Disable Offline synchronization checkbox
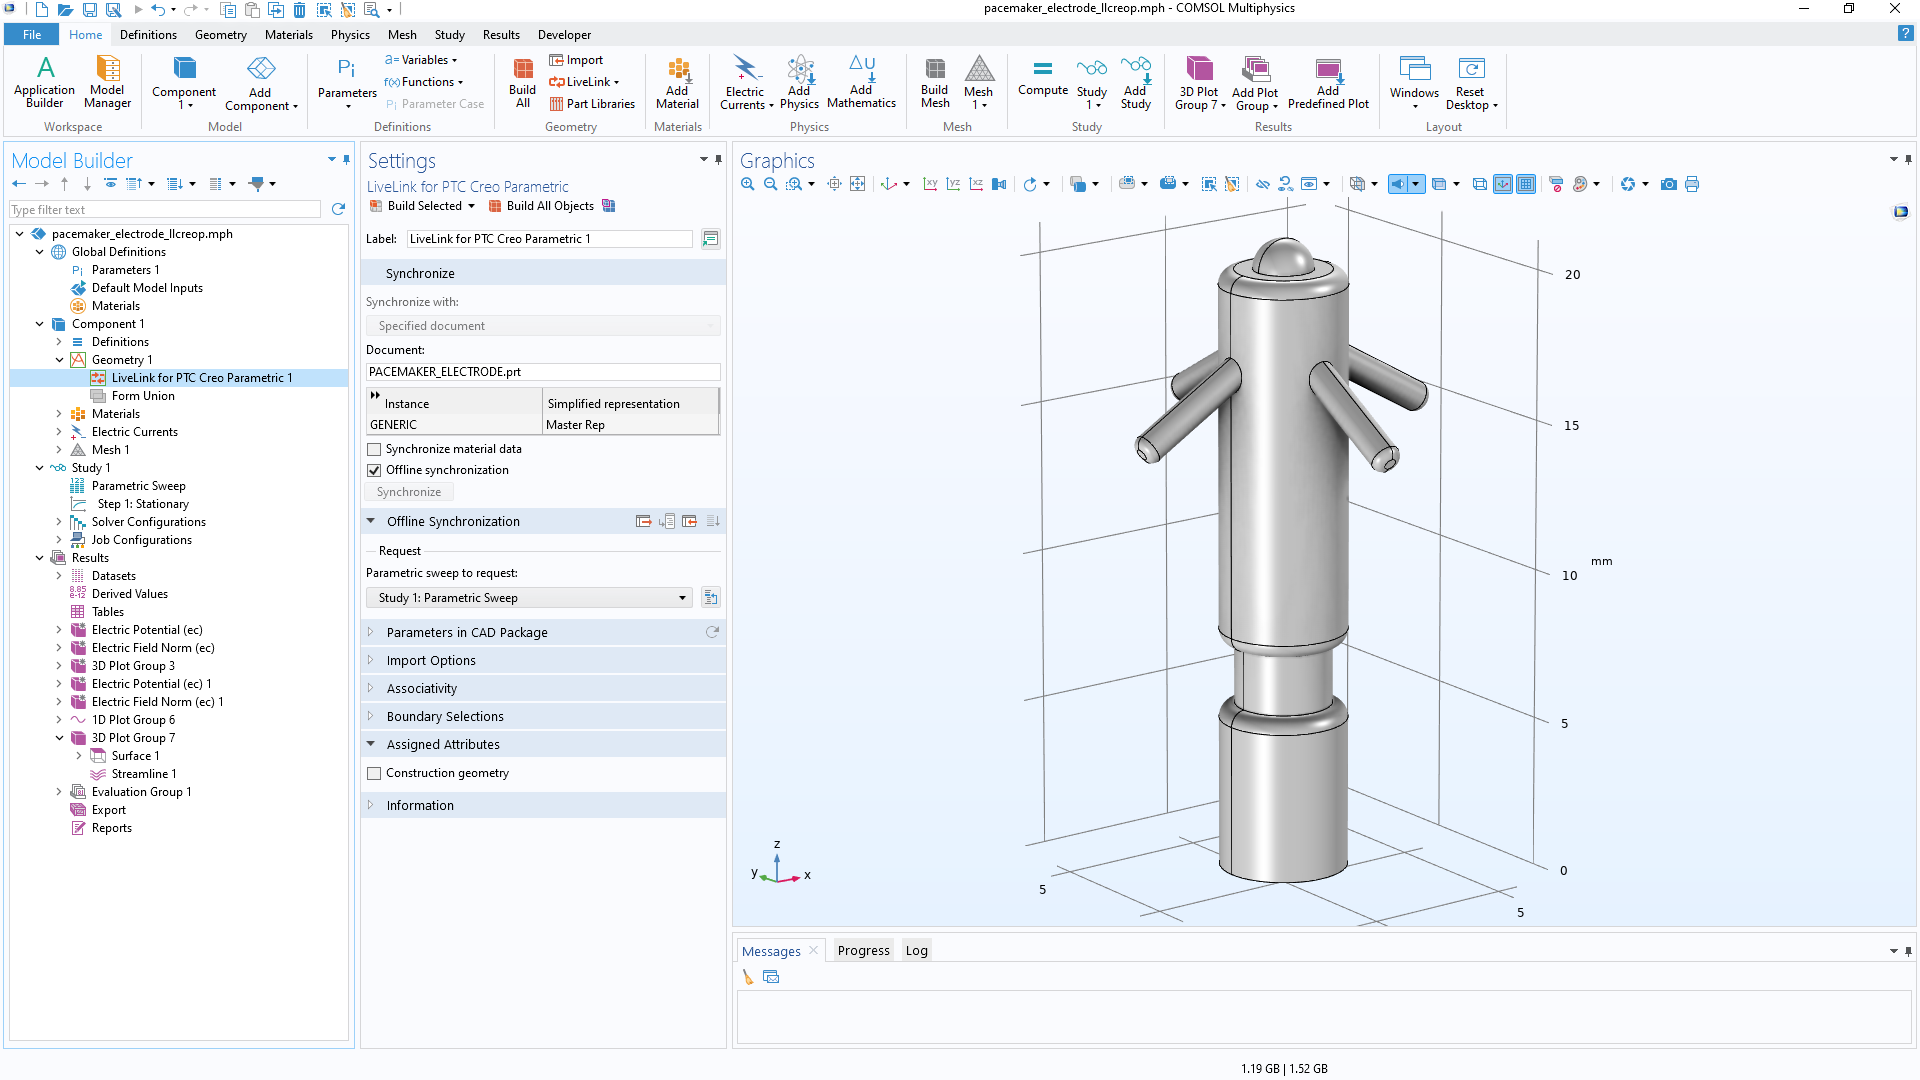The width and height of the screenshot is (1920, 1080). point(375,471)
